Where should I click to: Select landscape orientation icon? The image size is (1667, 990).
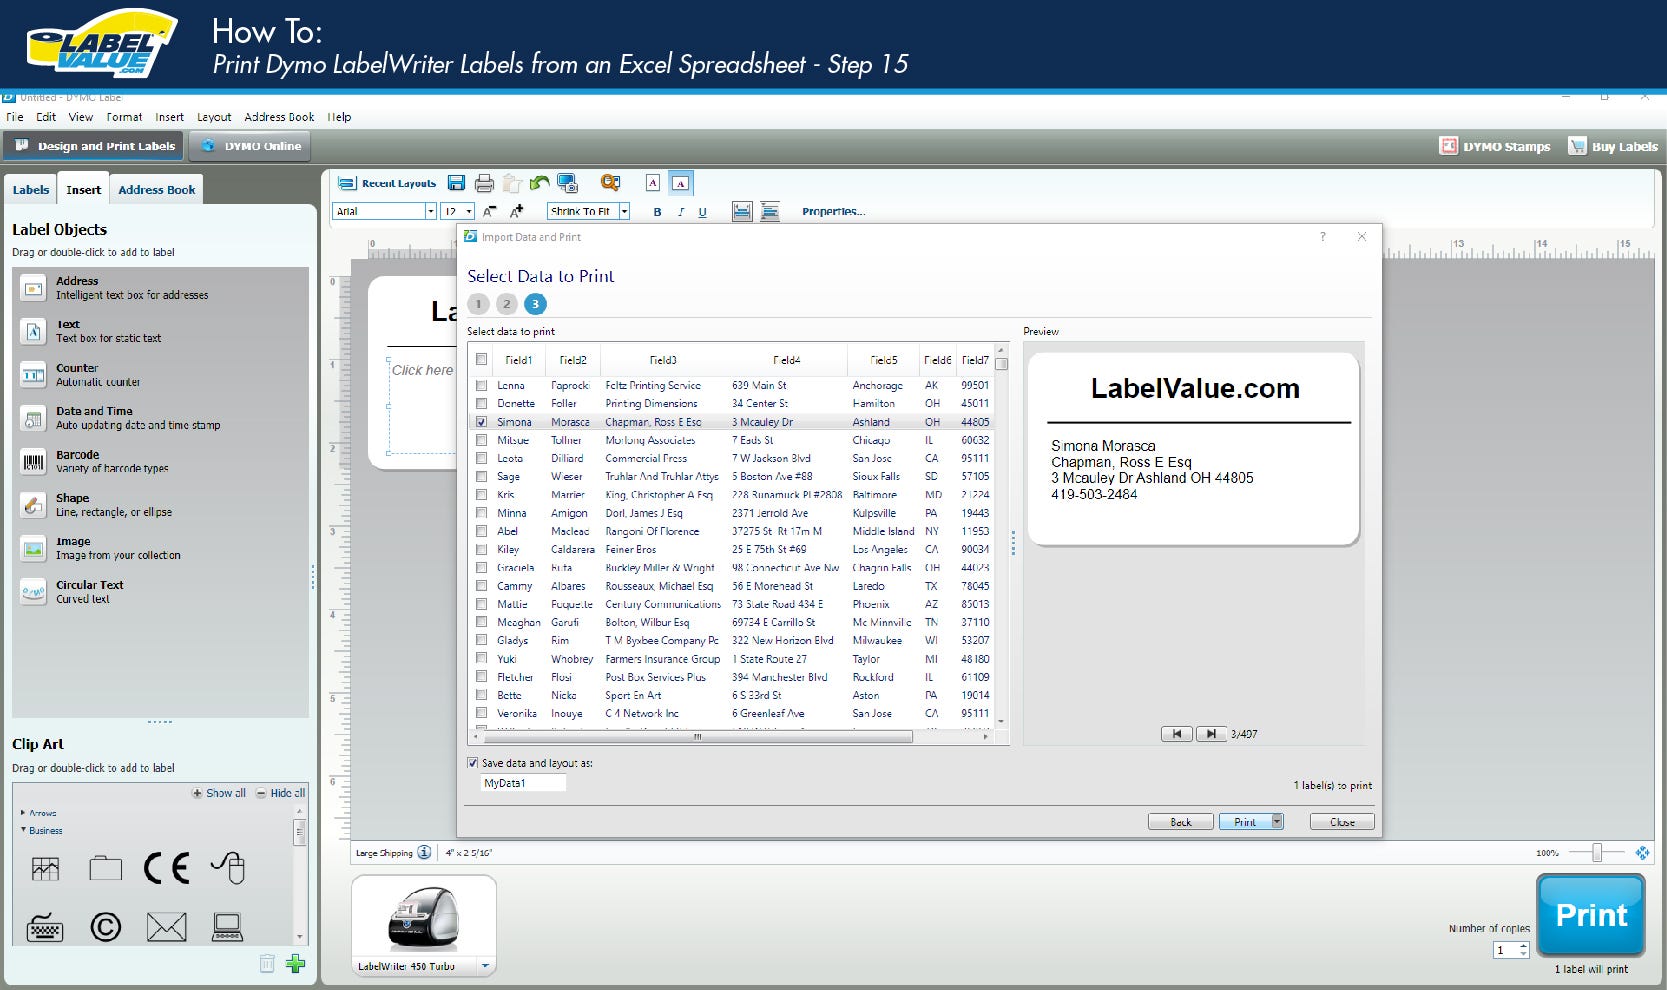tap(680, 183)
